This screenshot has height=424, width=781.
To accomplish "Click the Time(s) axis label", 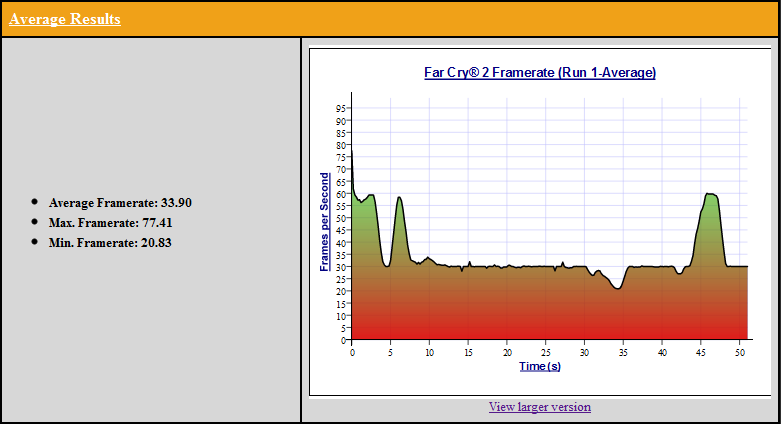I will tap(540, 367).
